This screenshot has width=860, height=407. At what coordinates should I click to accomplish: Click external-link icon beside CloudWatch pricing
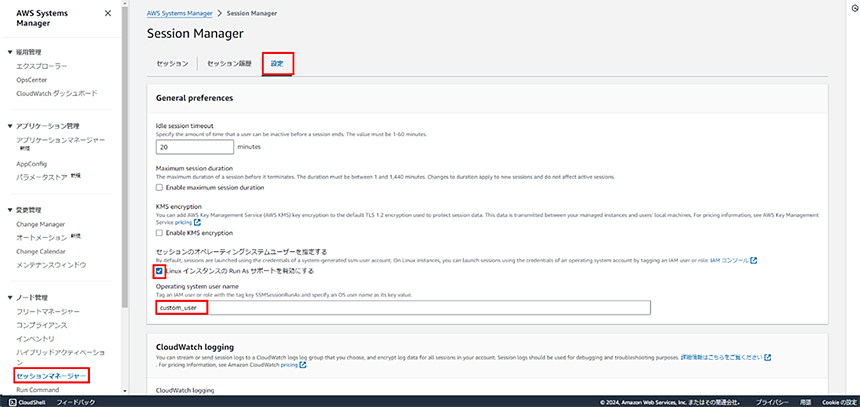[x=303, y=364]
